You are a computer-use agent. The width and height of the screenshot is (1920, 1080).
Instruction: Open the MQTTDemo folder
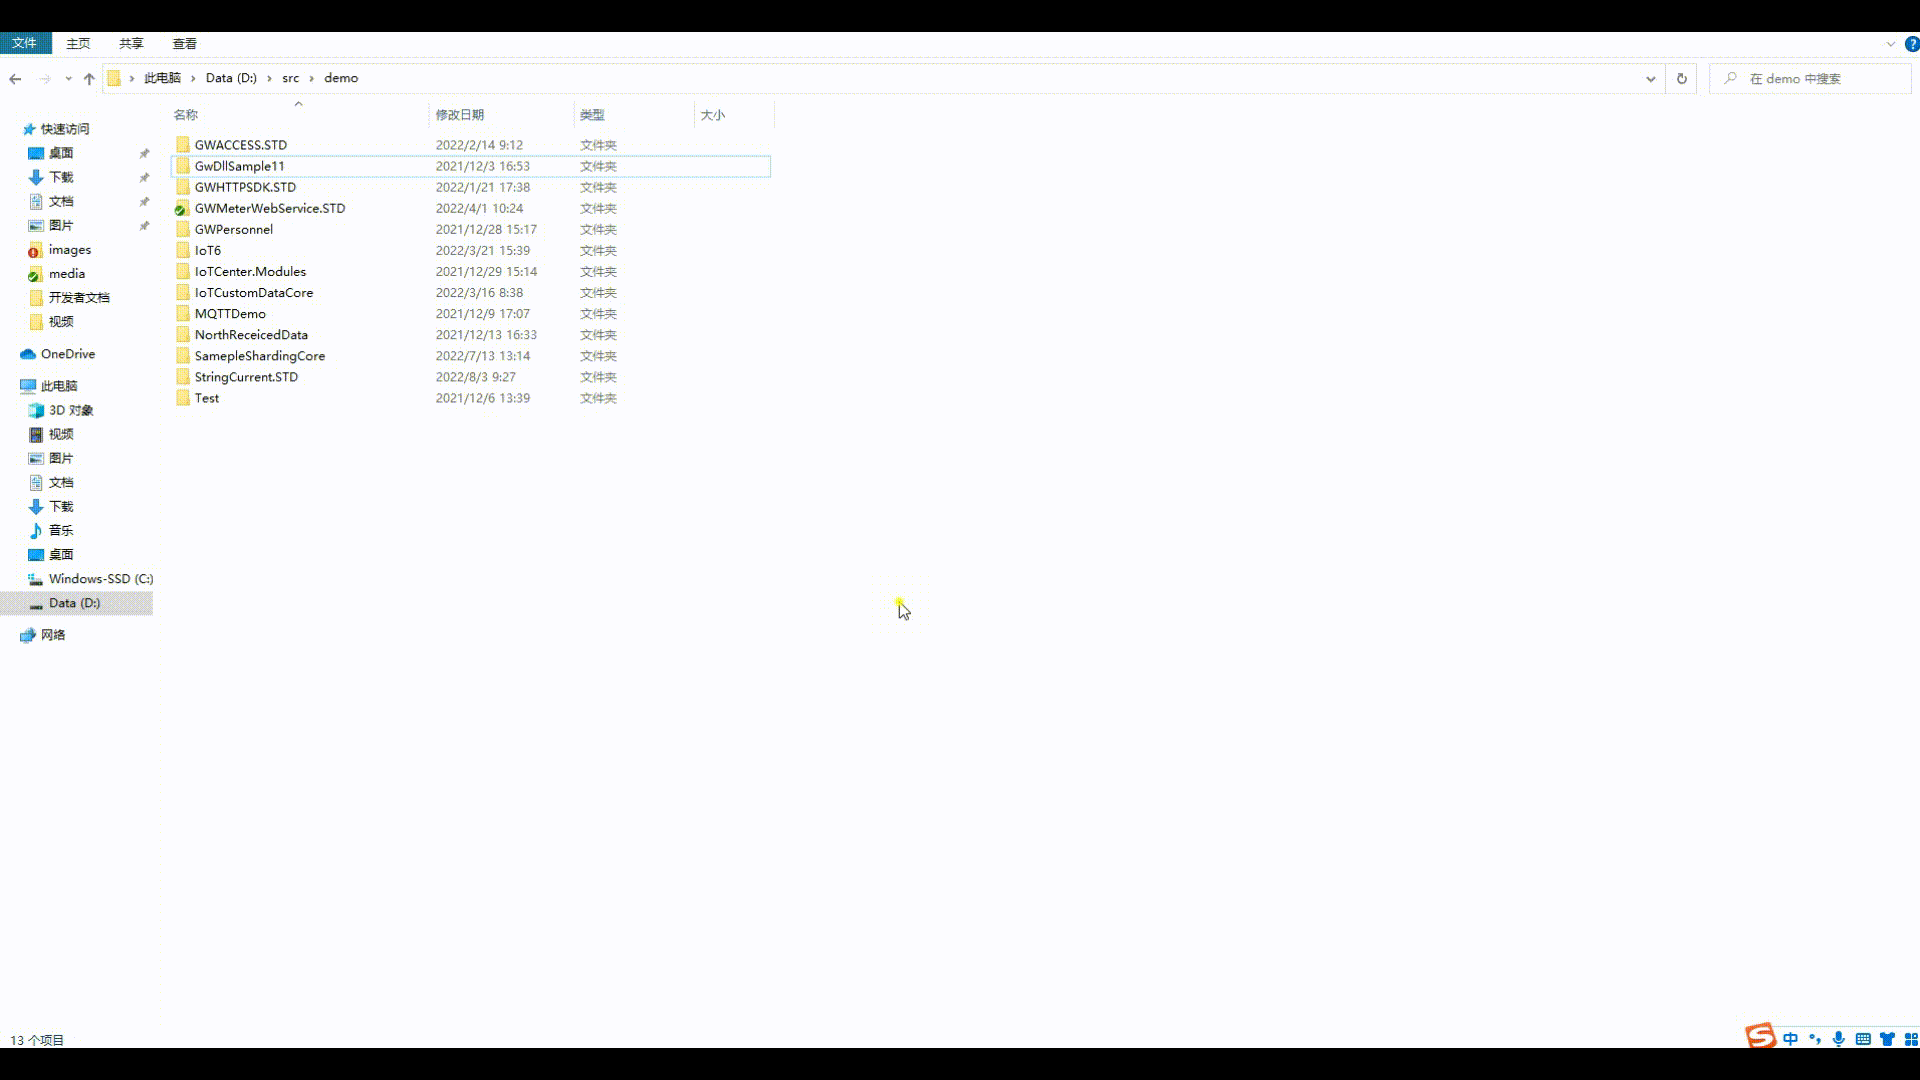coord(229,313)
